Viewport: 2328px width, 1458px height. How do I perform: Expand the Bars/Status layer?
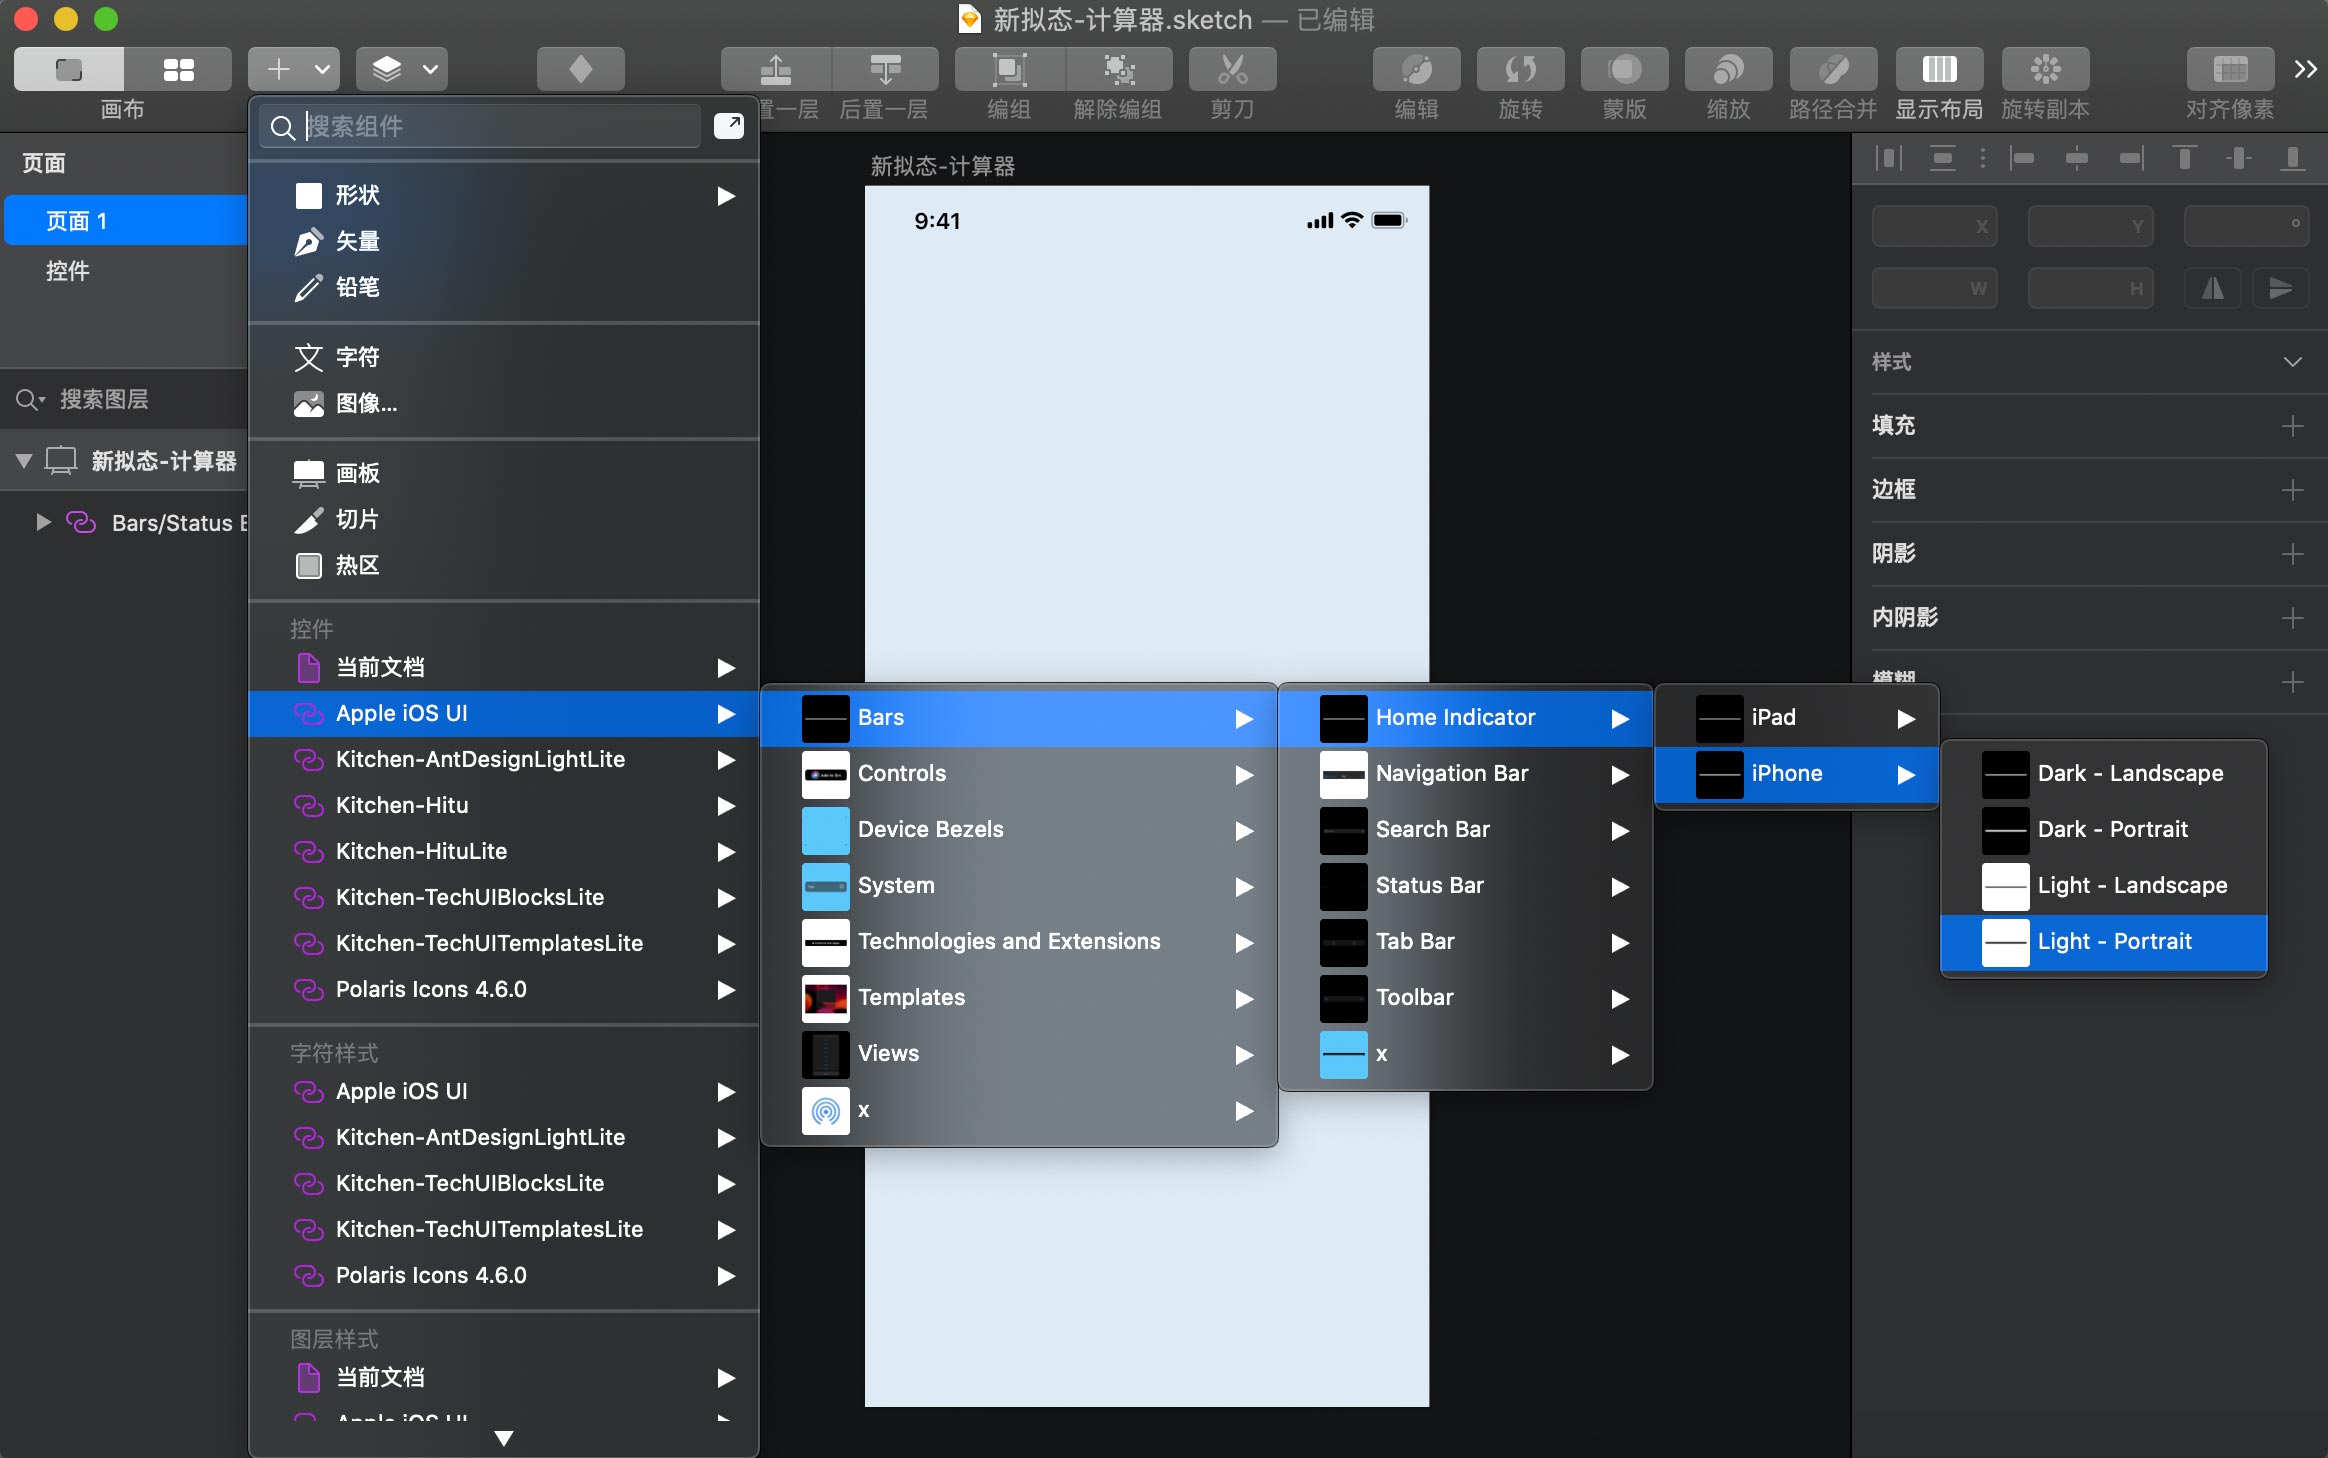43,522
